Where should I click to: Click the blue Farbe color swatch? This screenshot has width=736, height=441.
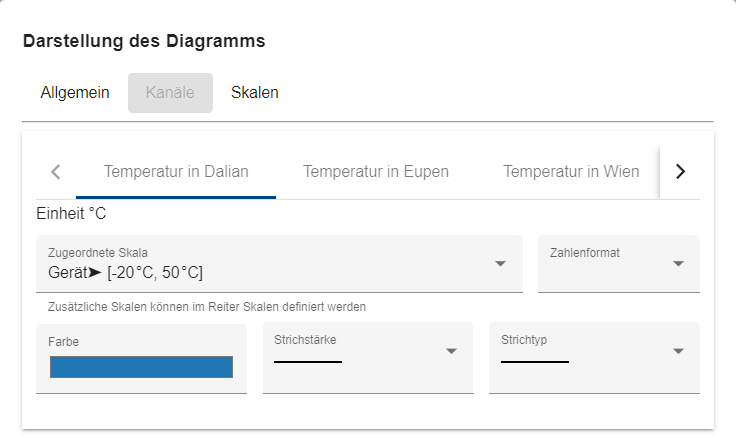click(141, 367)
